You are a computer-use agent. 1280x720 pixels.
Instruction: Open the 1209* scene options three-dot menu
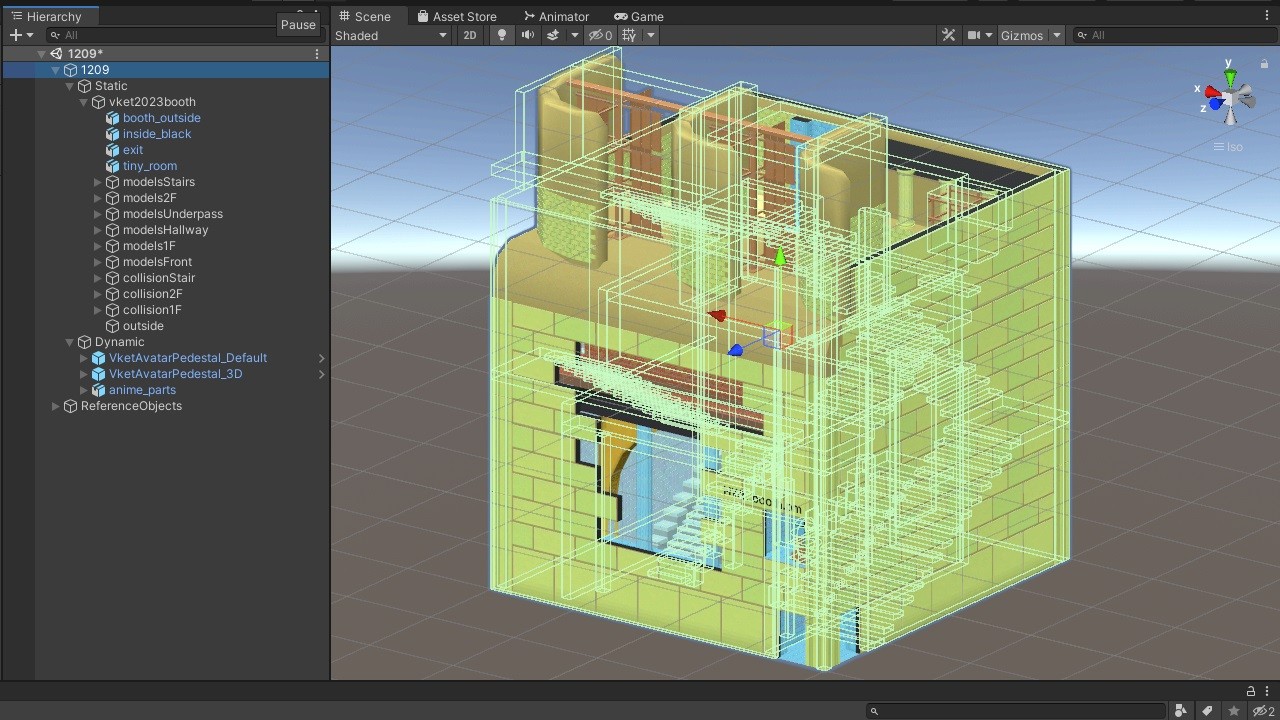(317, 54)
